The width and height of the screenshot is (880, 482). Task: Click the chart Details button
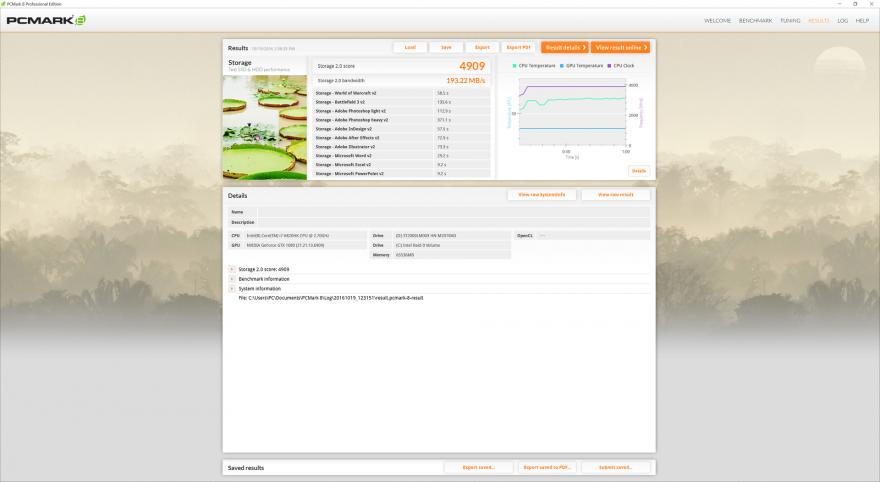[638, 171]
